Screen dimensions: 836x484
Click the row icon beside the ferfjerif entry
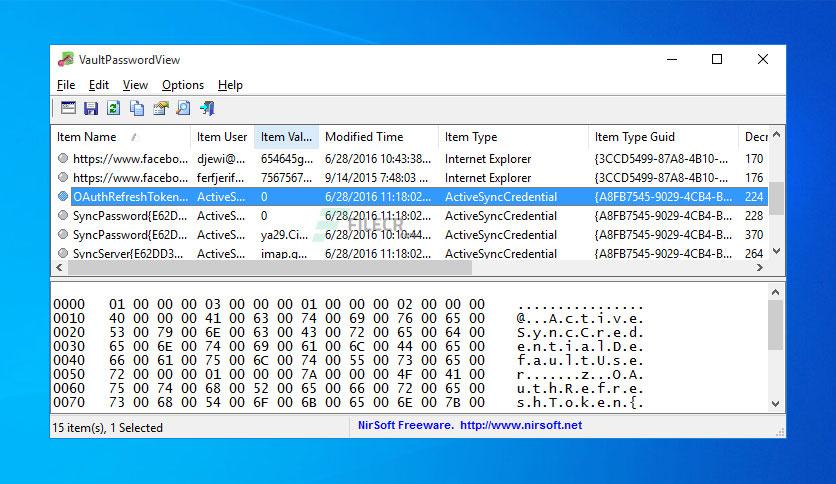coord(63,177)
